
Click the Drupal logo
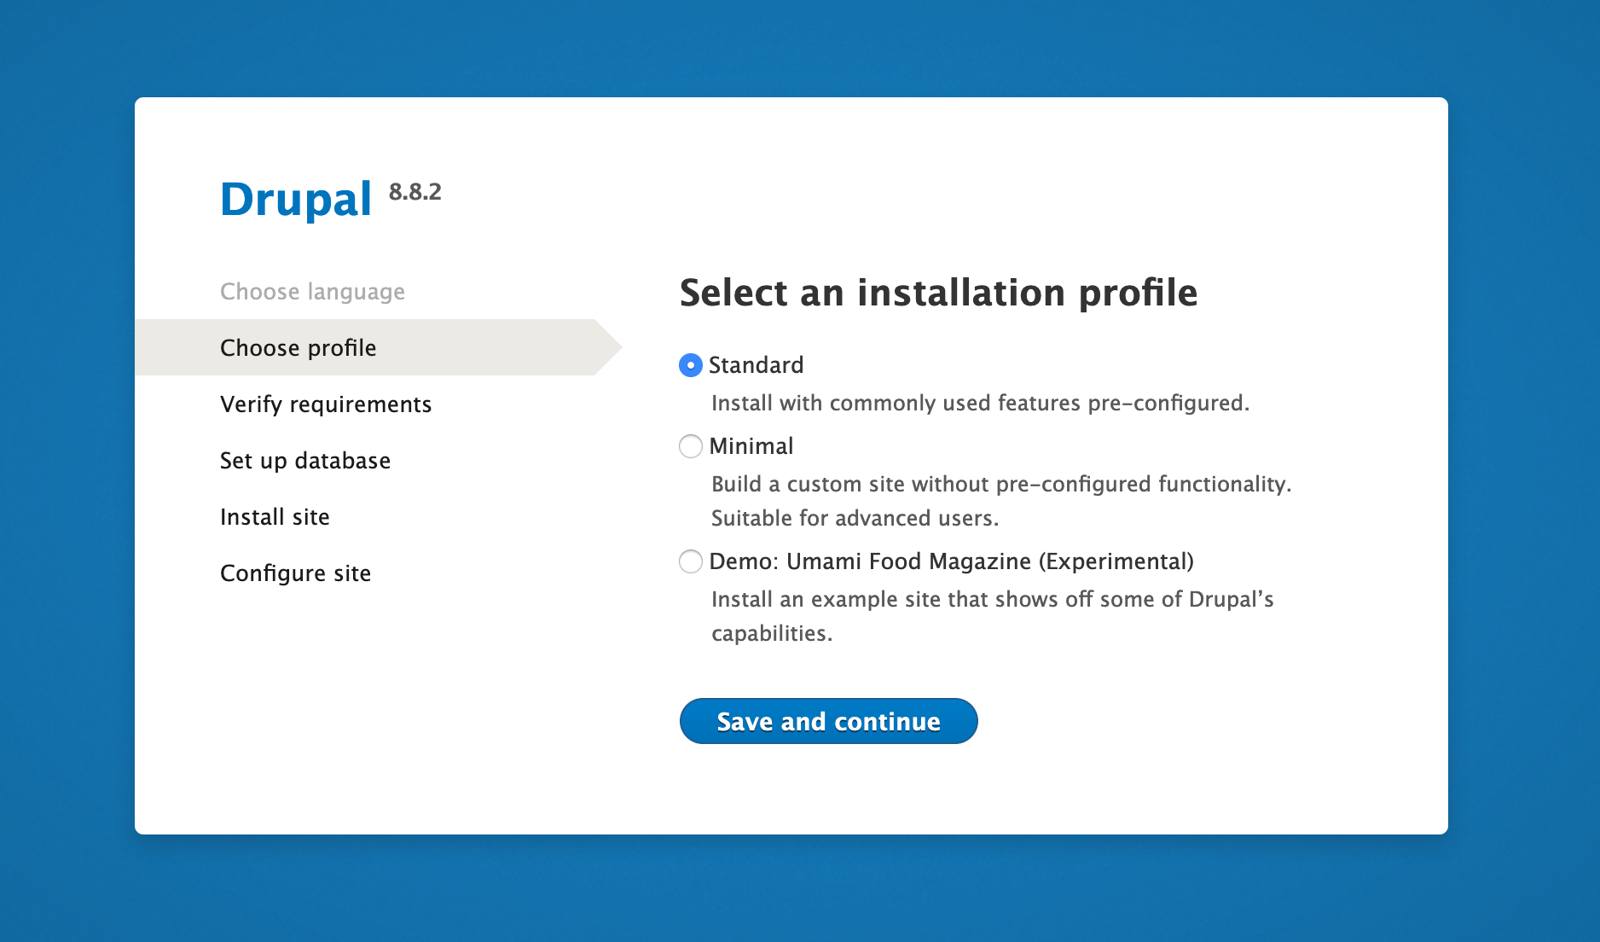pyautogui.click(x=295, y=198)
